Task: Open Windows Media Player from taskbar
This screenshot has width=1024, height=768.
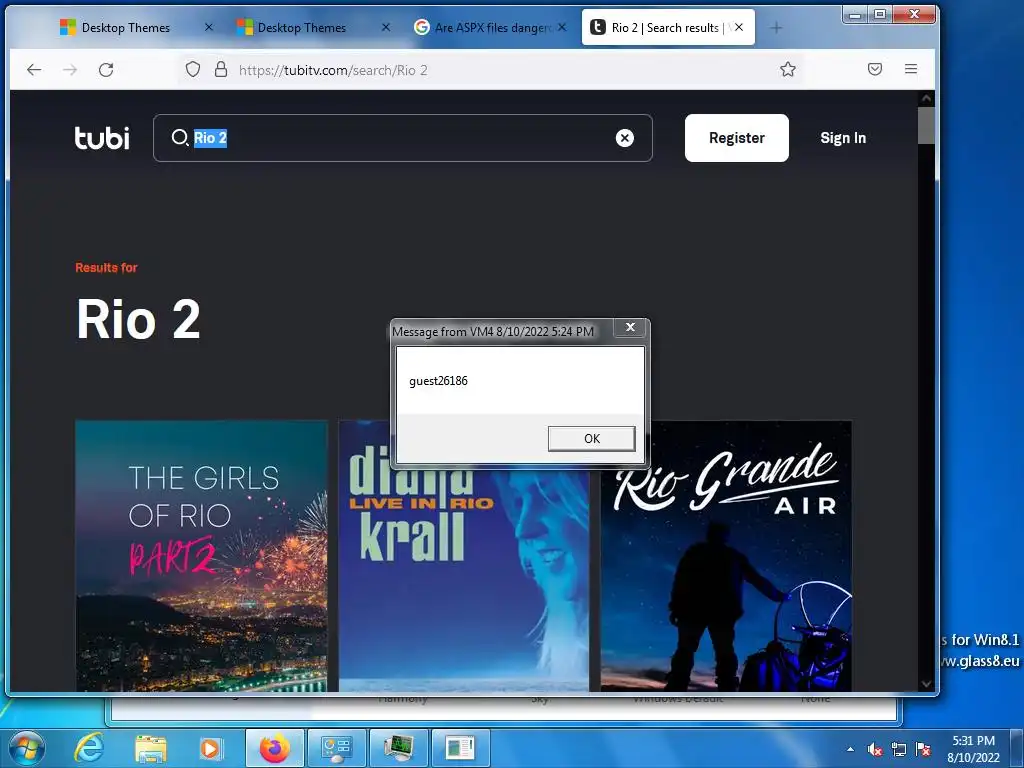Action: pos(210,748)
